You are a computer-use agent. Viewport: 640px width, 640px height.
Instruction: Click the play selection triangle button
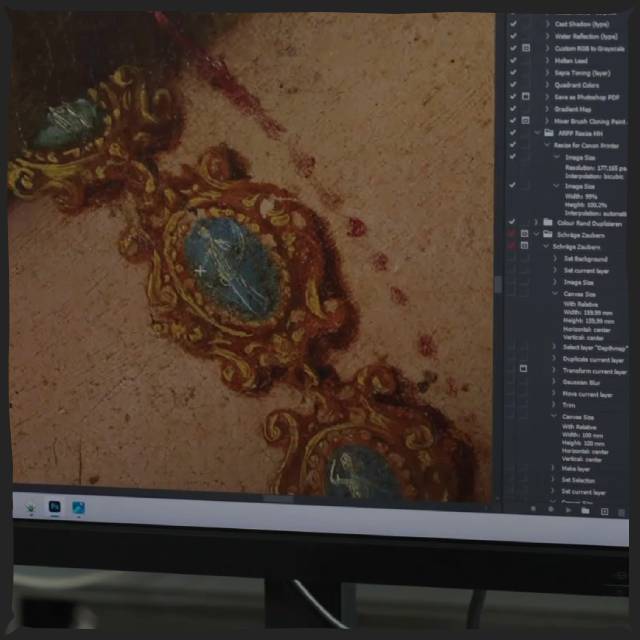click(x=568, y=510)
